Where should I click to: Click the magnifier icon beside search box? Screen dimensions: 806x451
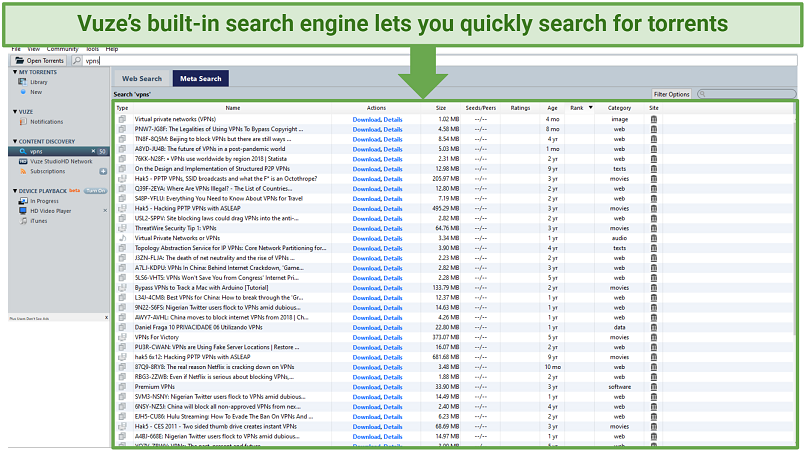click(77, 61)
